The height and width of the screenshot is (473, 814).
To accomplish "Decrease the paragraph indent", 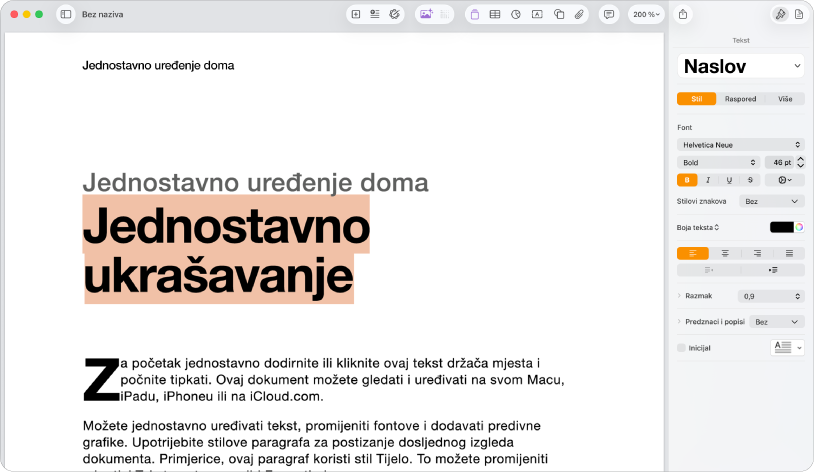I will click(x=709, y=270).
